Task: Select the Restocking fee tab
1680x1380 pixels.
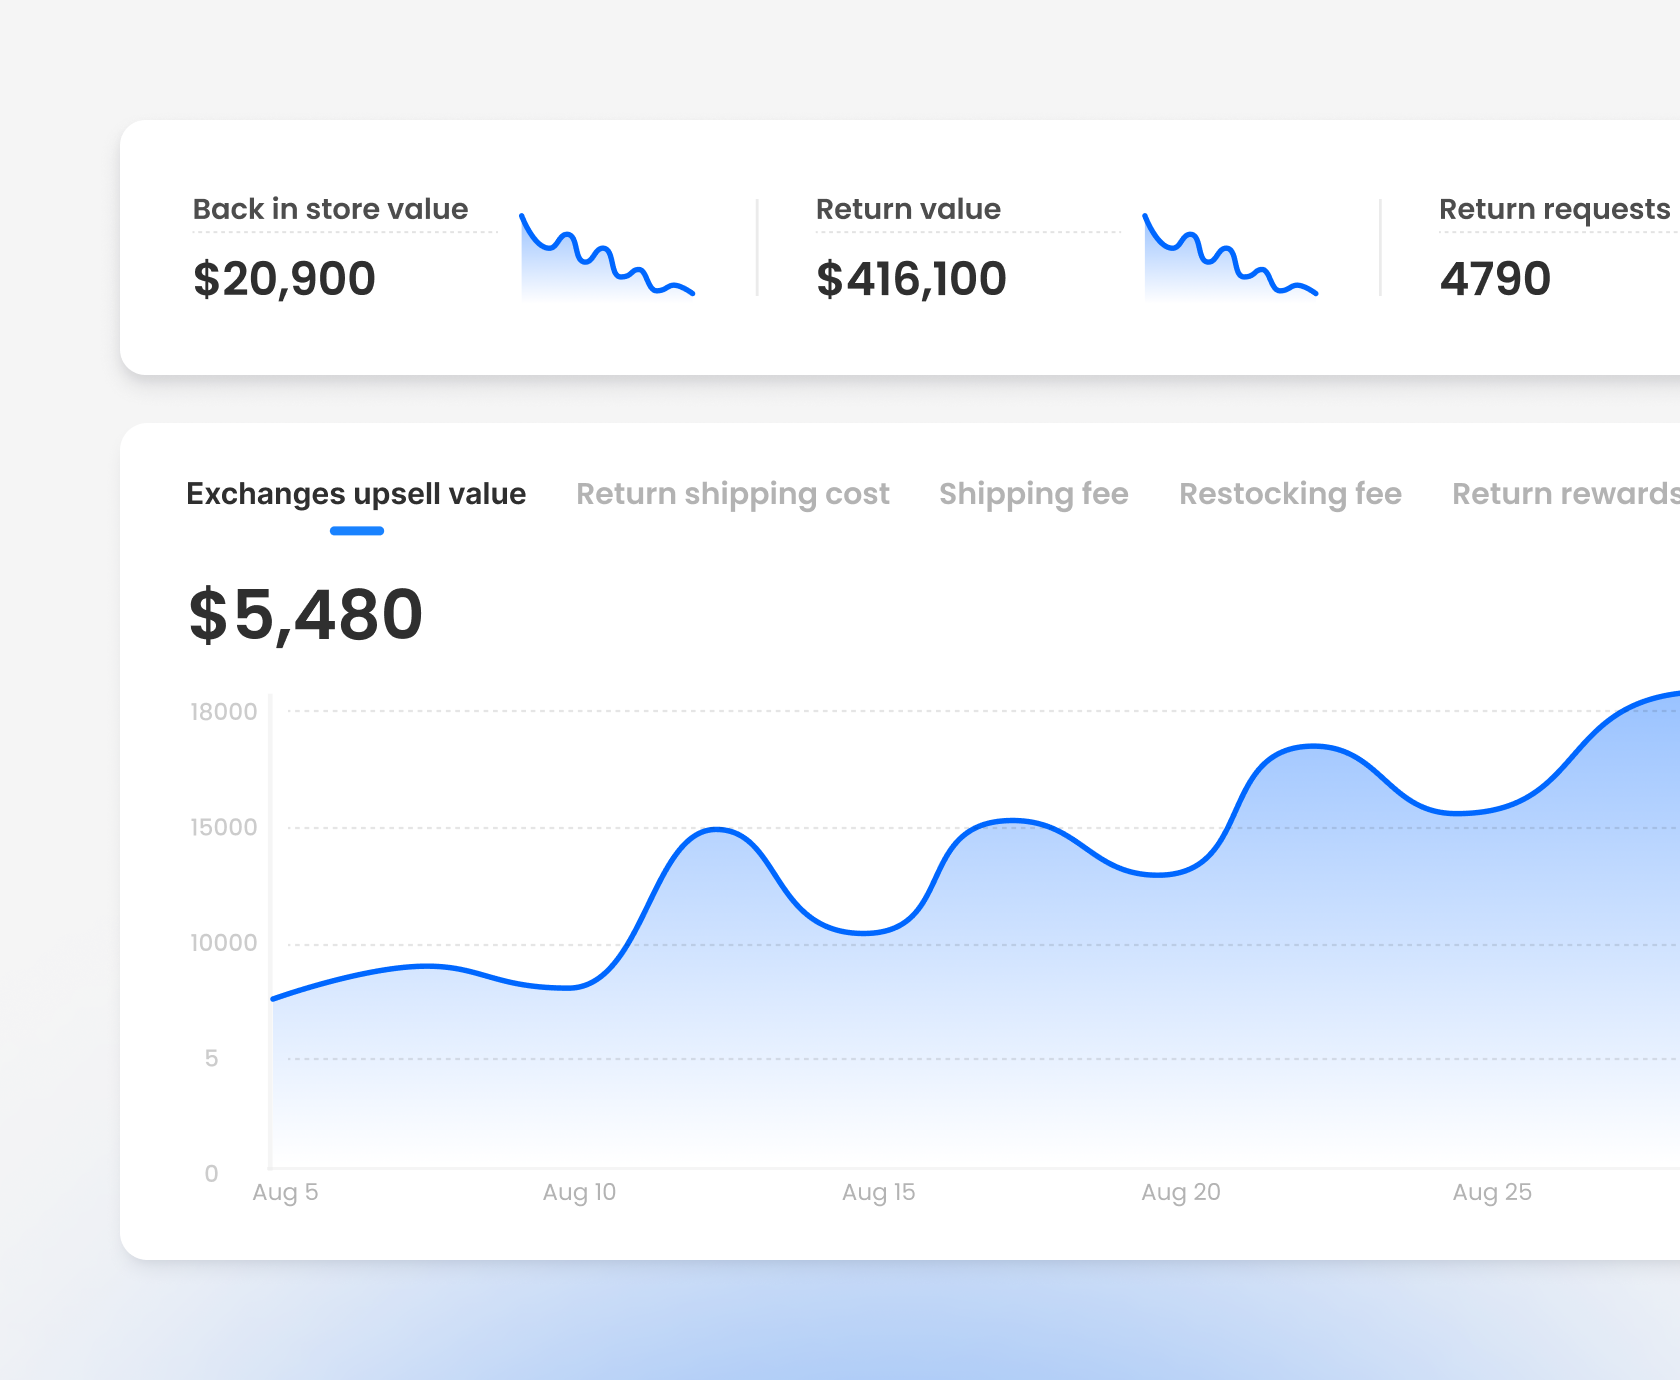Action: coord(1291,493)
